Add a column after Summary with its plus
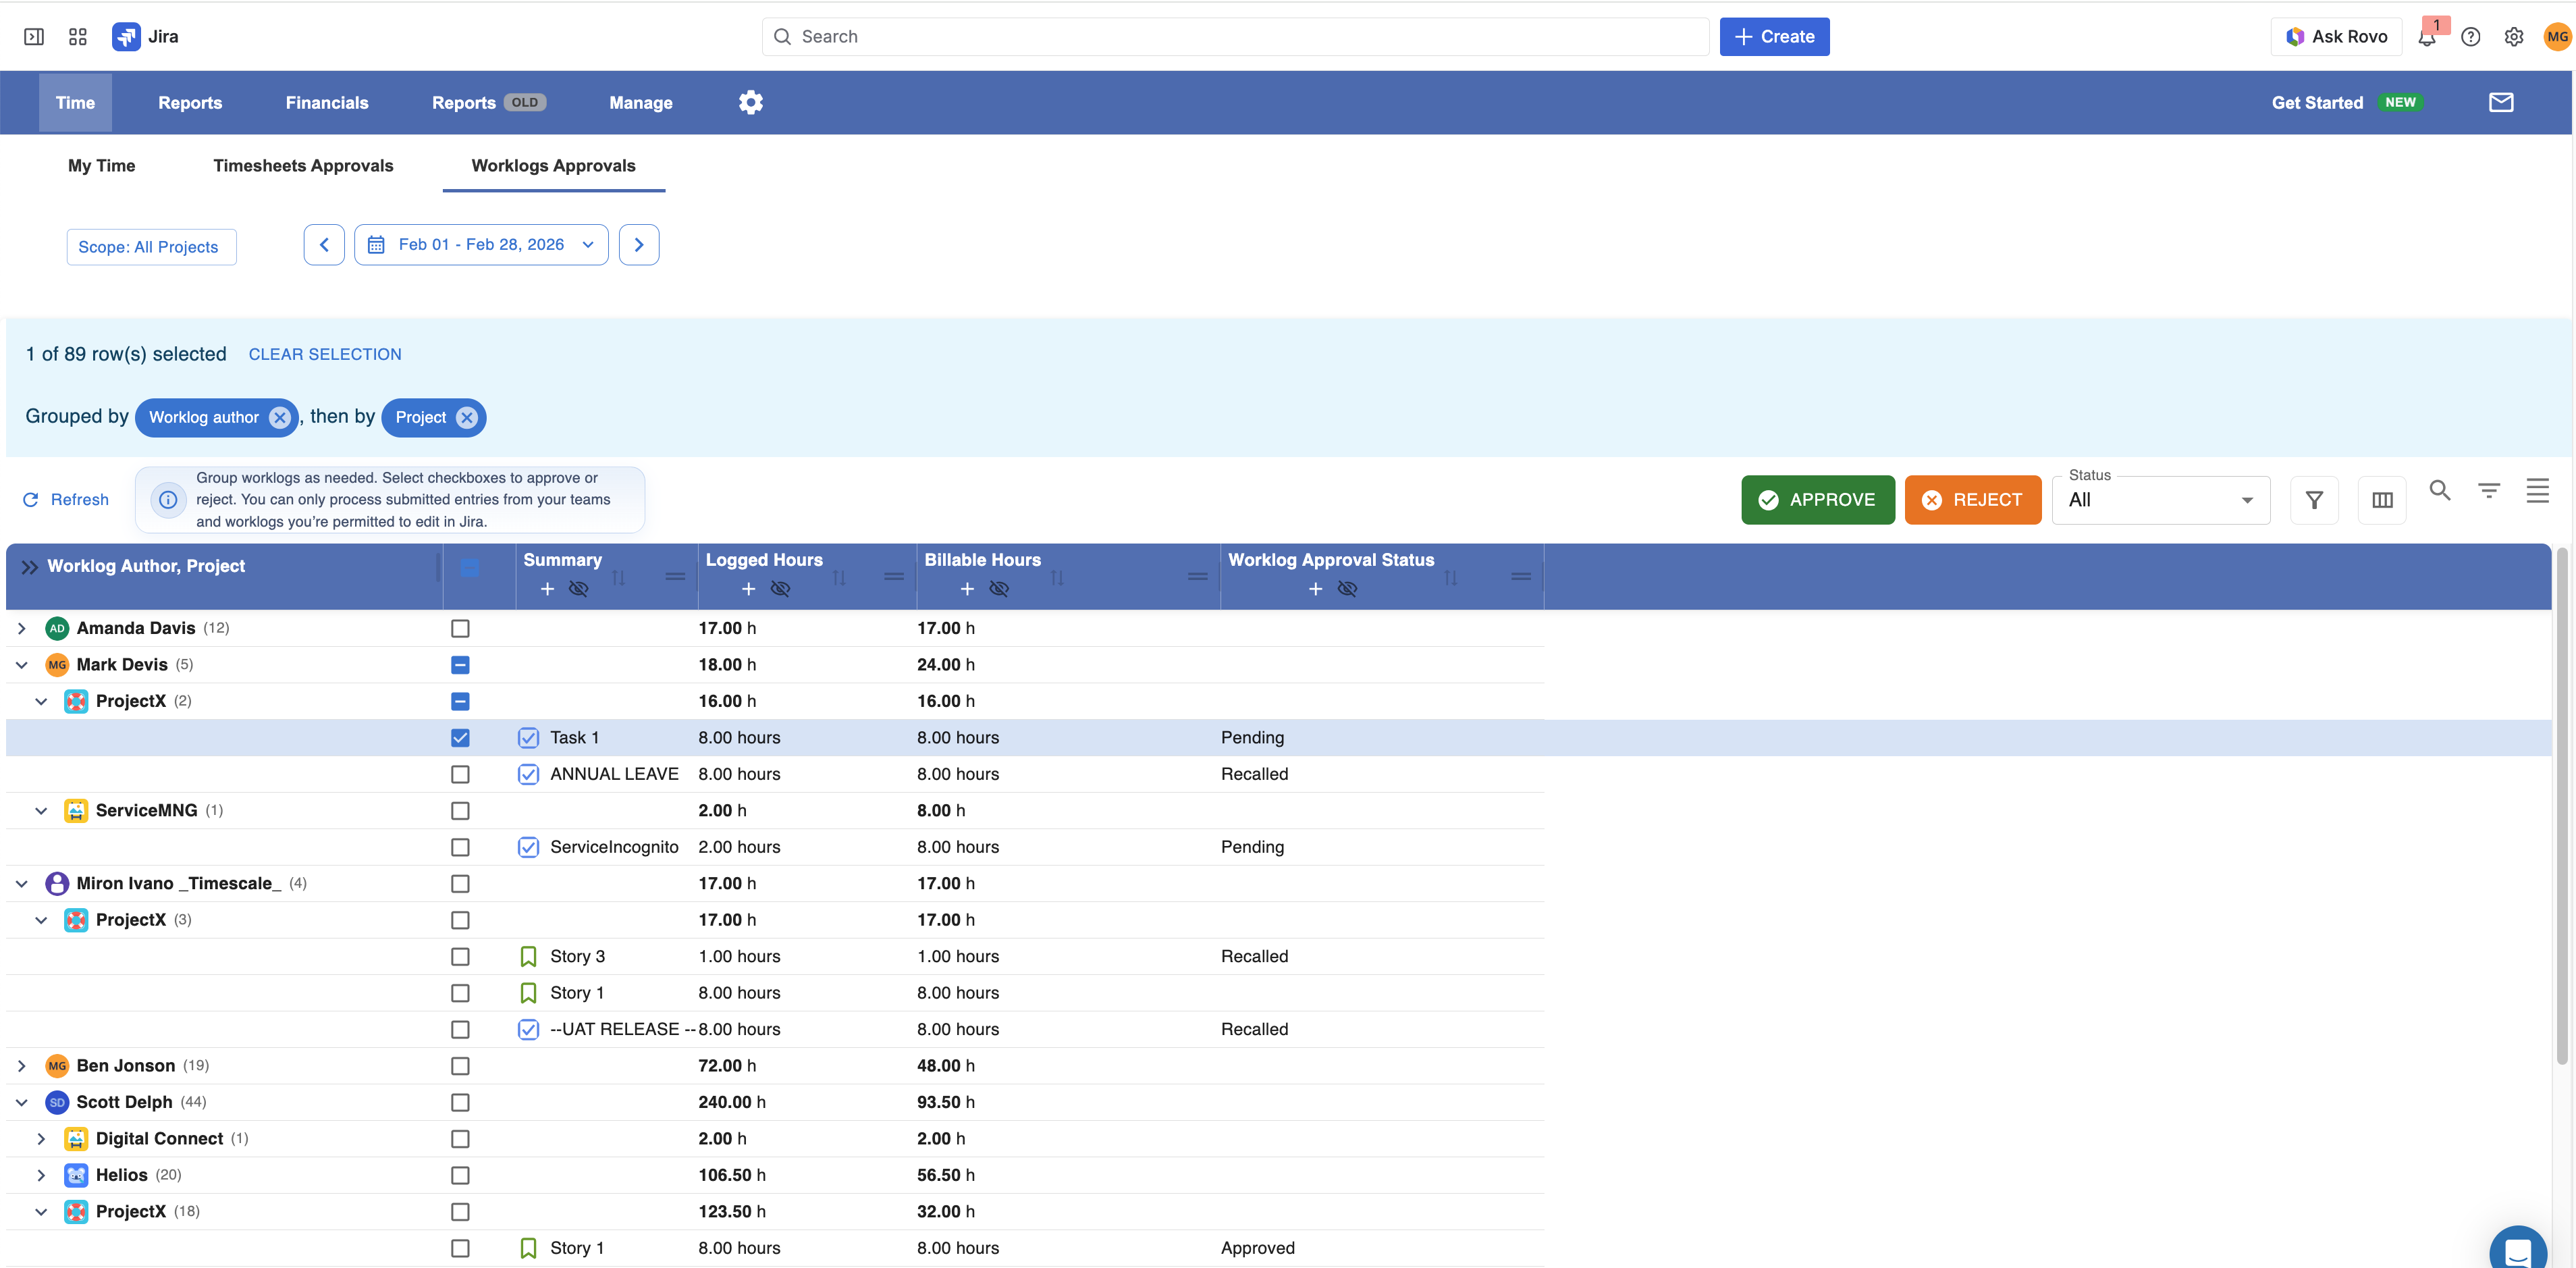 pyautogui.click(x=547, y=589)
